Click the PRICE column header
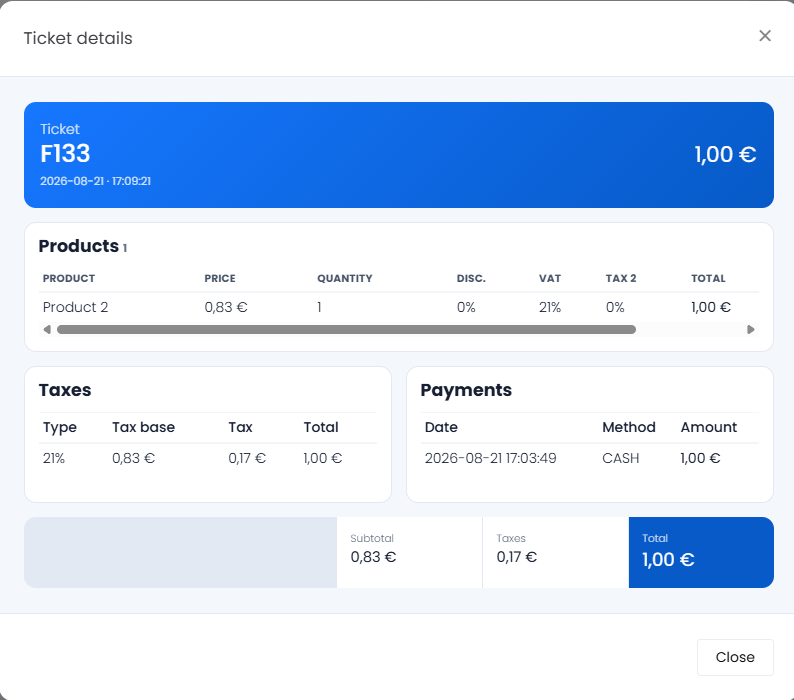794x700 pixels. tap(220, 278)
